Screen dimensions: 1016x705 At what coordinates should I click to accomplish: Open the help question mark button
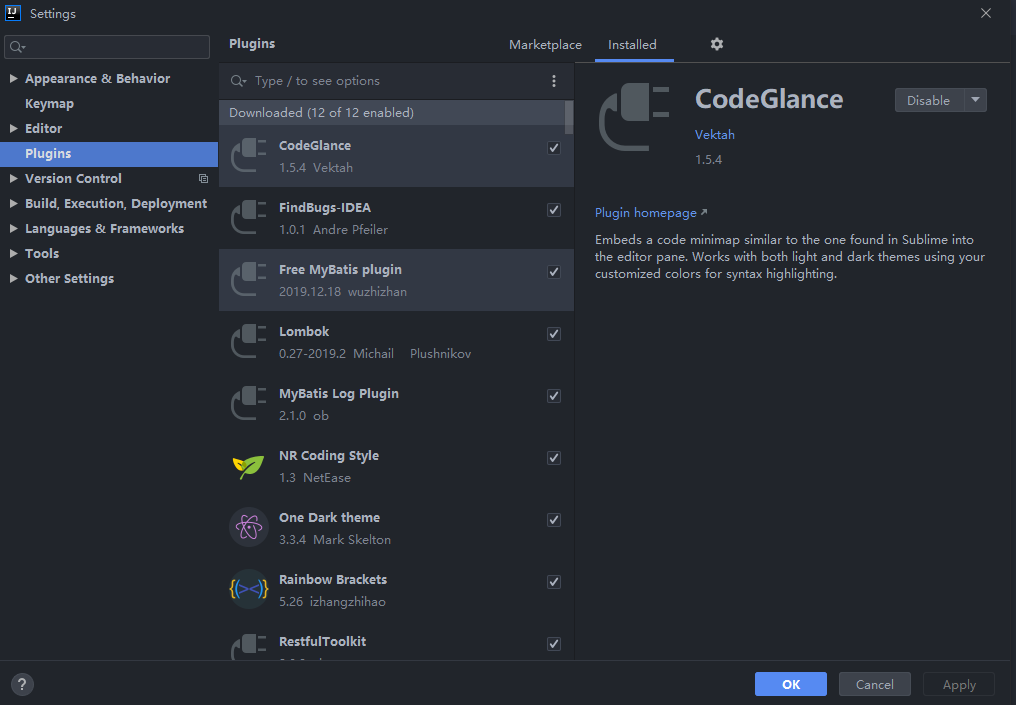22,684
